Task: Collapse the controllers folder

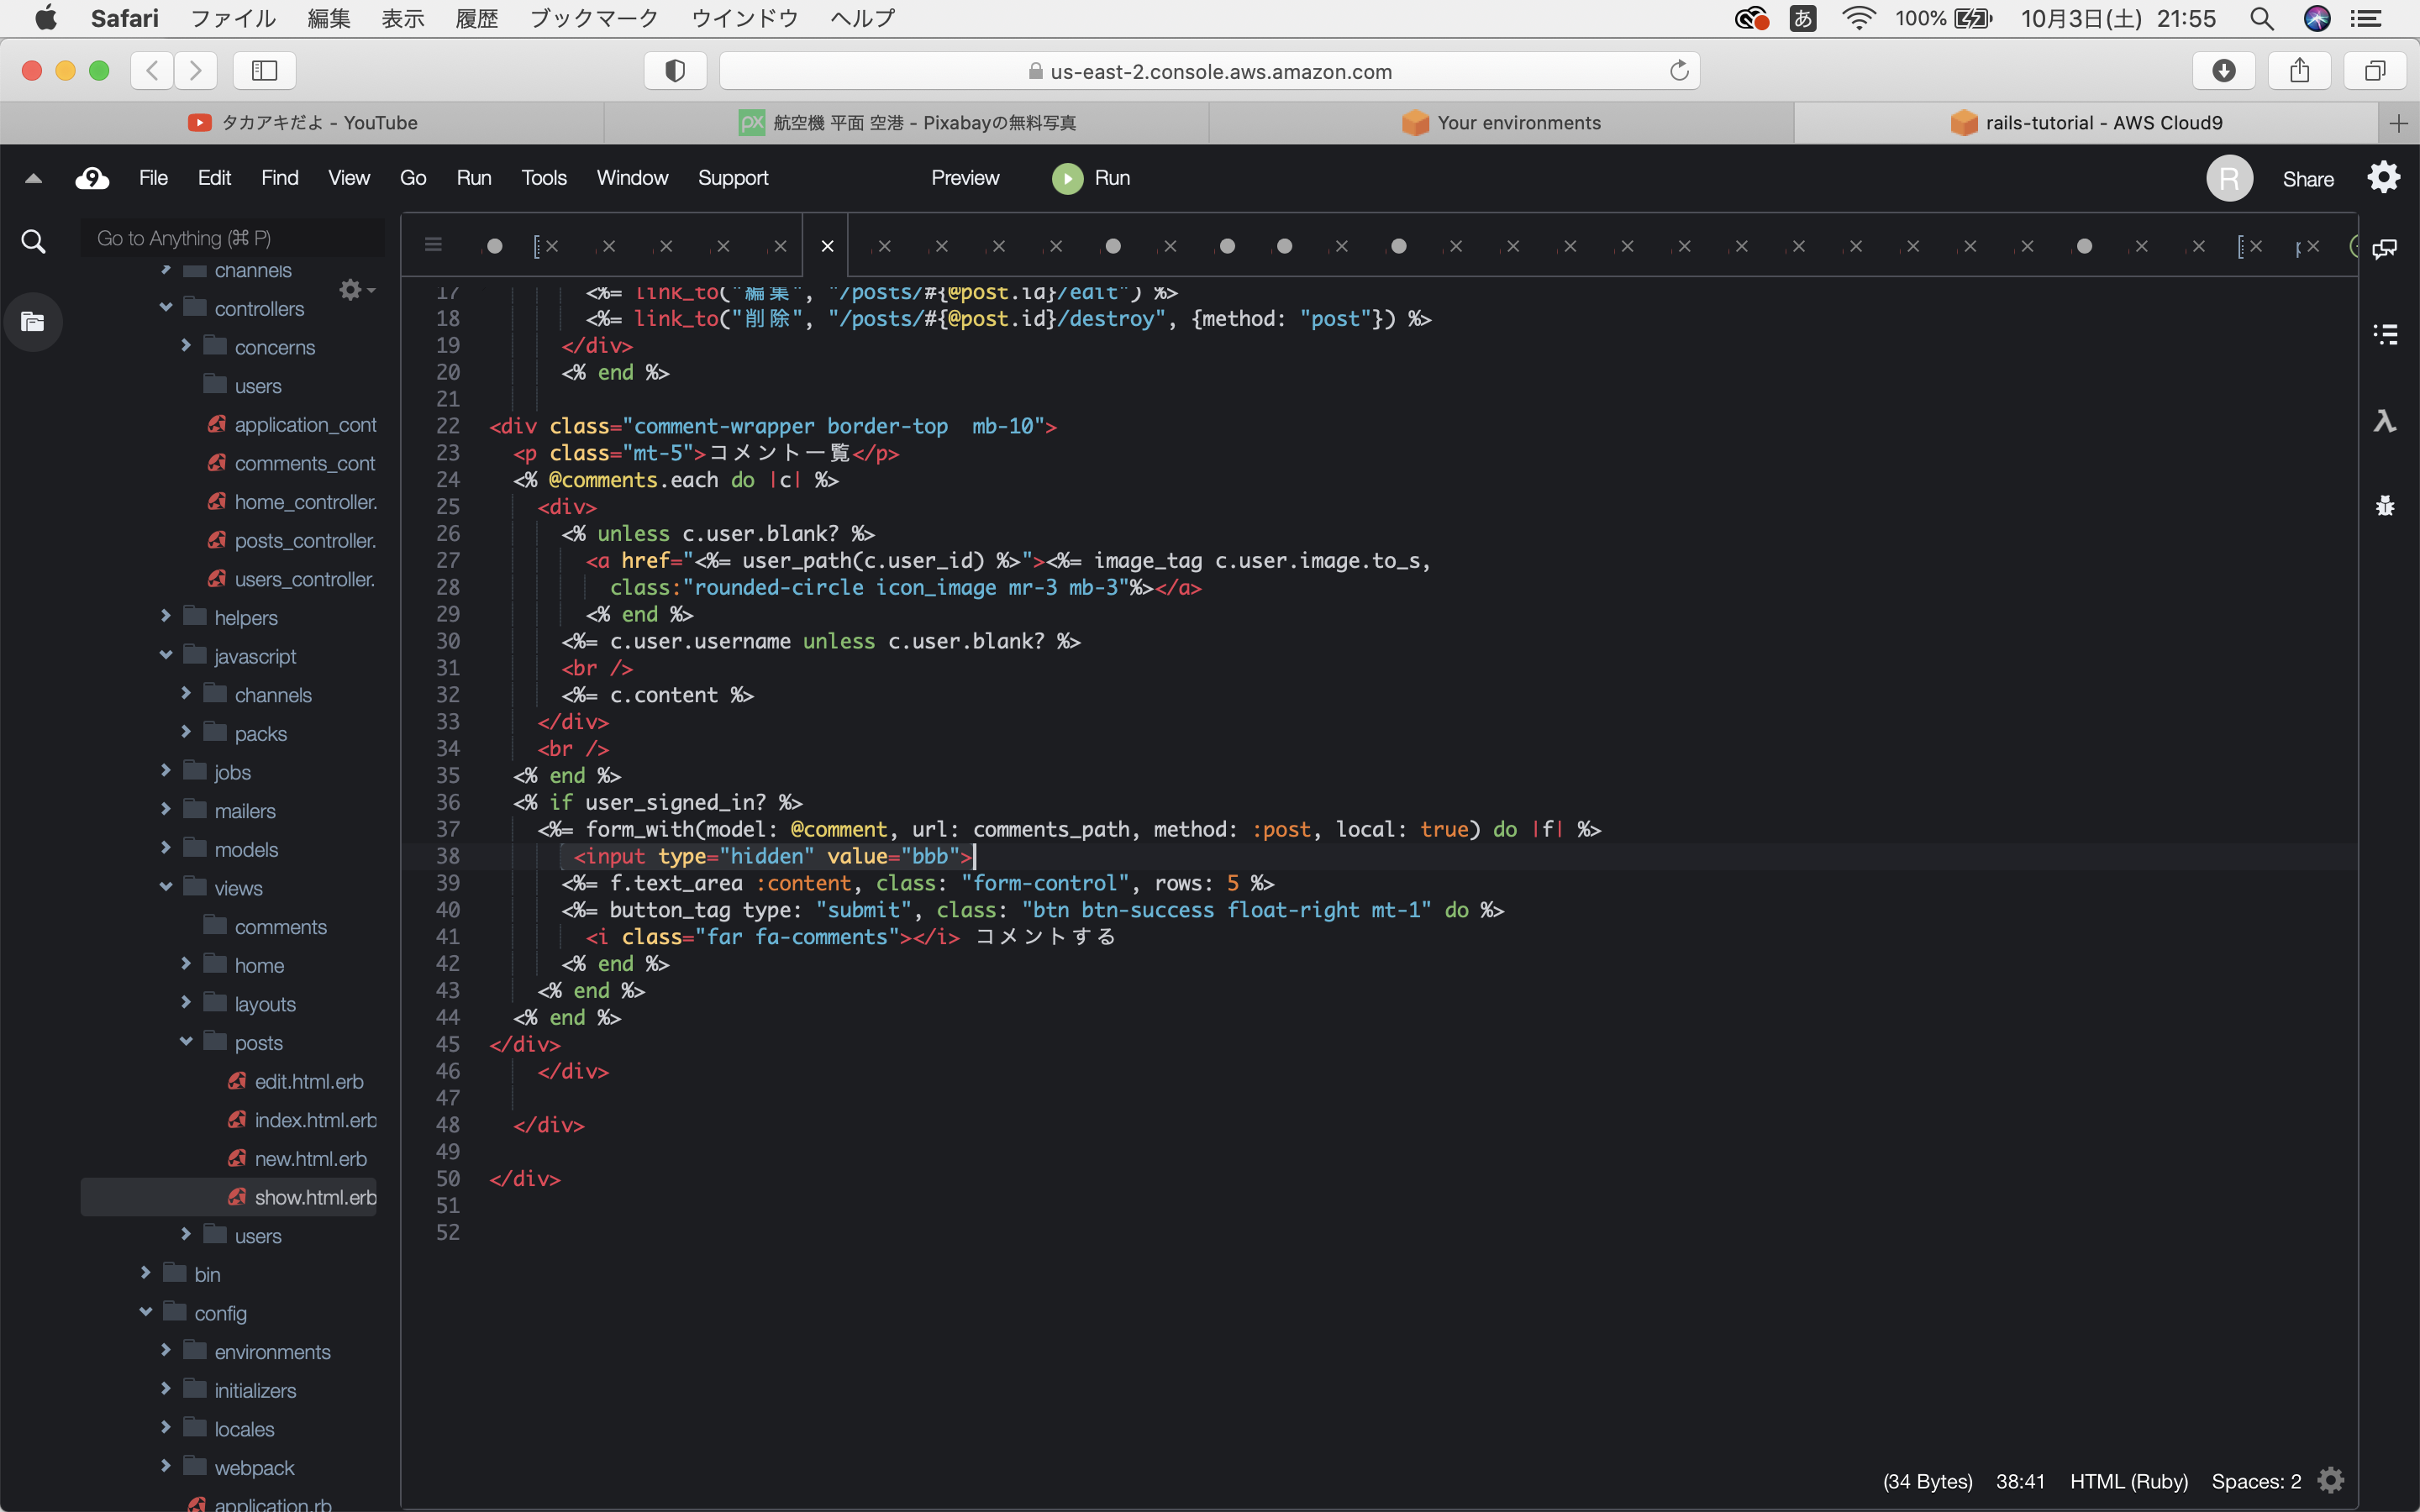Action: tap(166, 307)
